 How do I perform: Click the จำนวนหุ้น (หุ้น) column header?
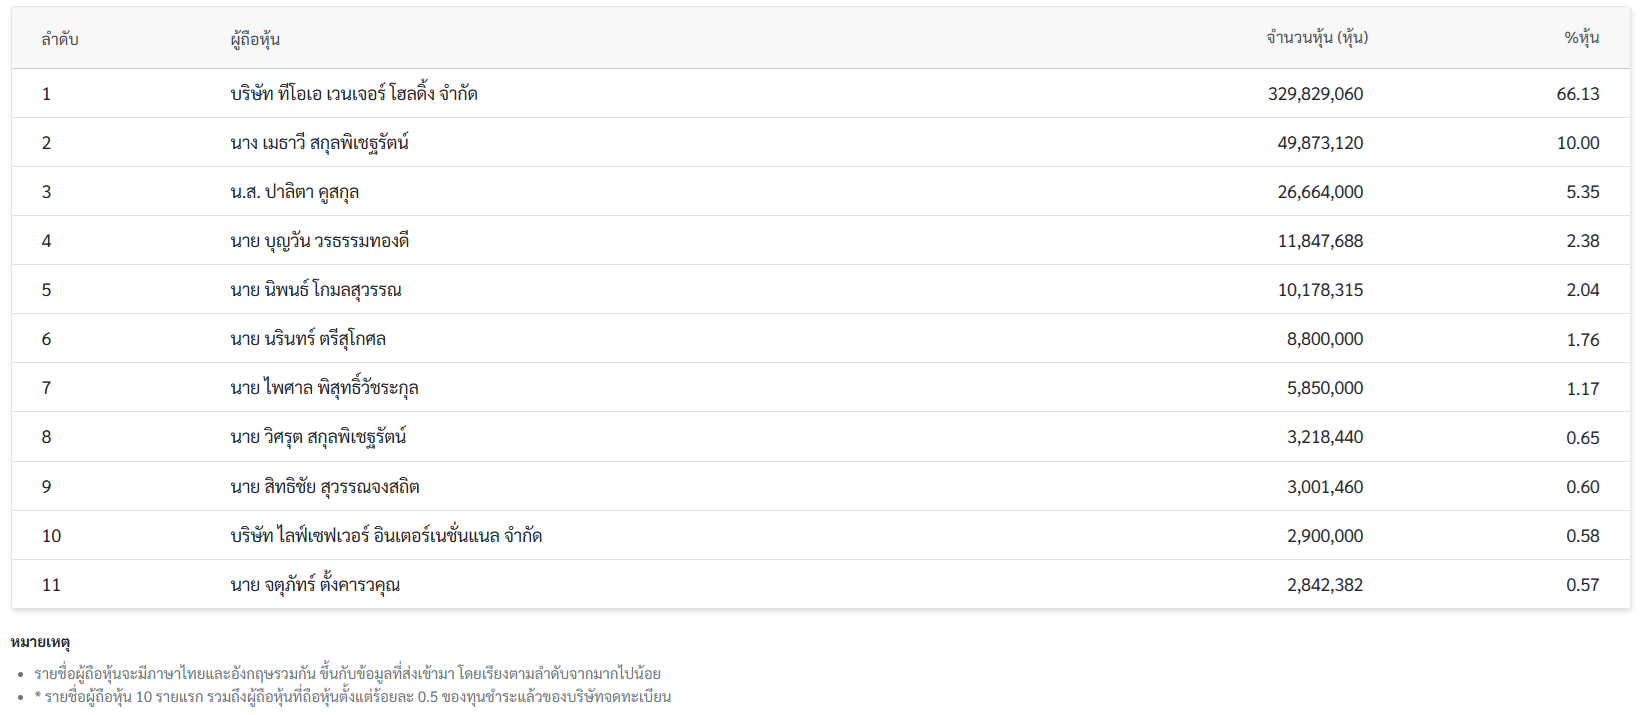point(1316,38)
